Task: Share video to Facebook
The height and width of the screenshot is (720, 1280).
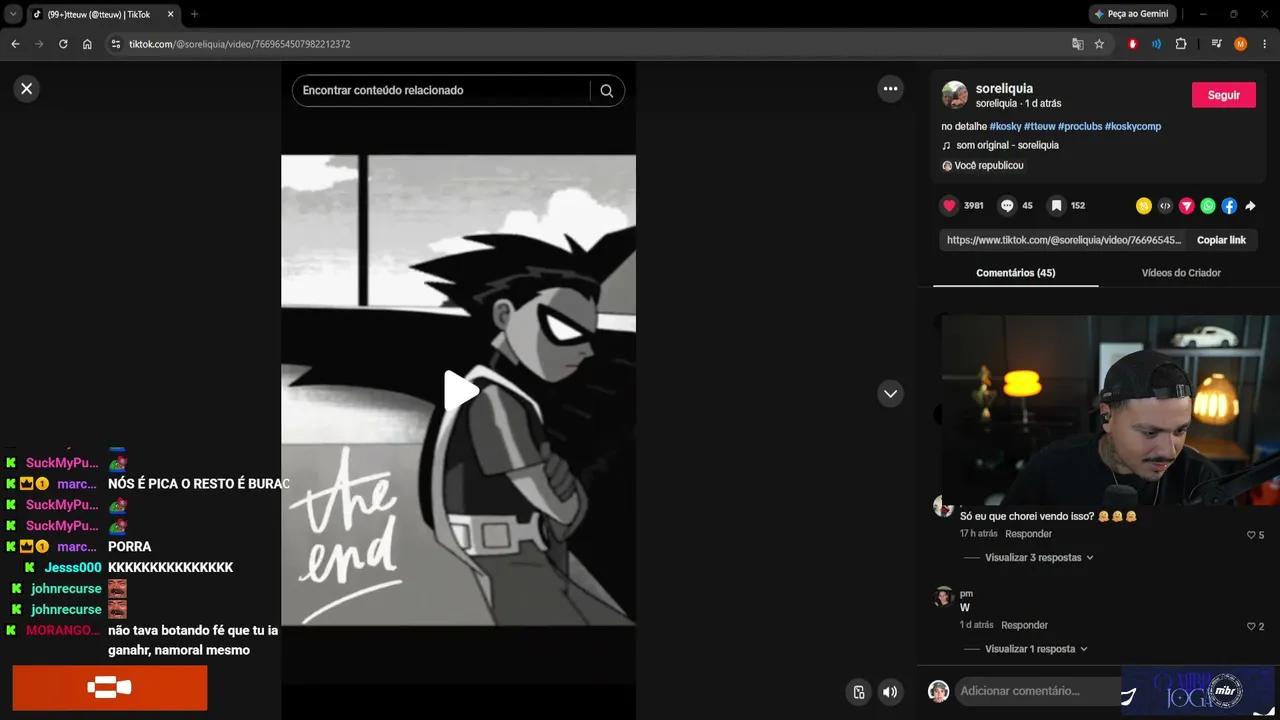Action: [x=1229, y=206]
